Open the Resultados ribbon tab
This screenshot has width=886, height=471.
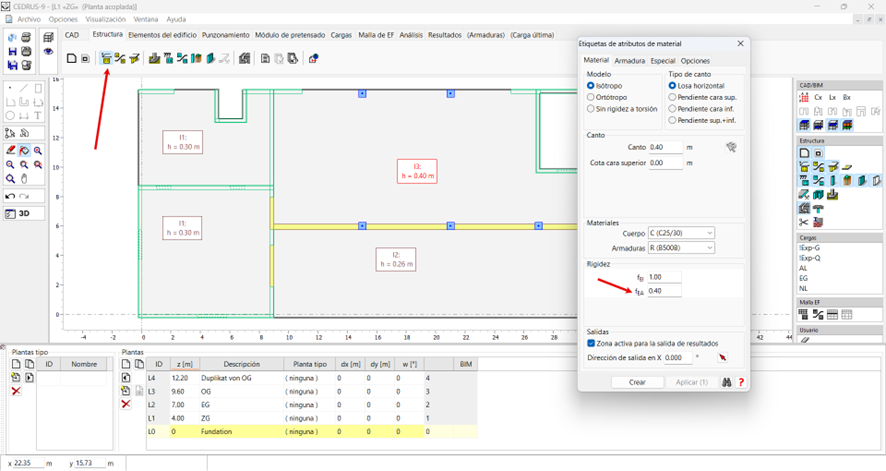coord(445,35)
